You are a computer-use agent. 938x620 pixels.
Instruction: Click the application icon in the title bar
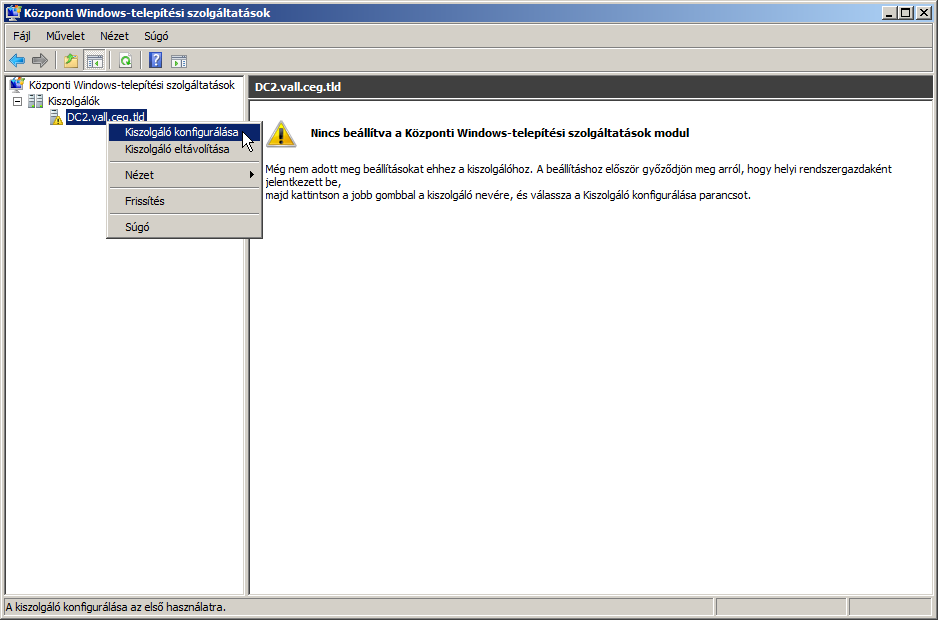(13, 13)
